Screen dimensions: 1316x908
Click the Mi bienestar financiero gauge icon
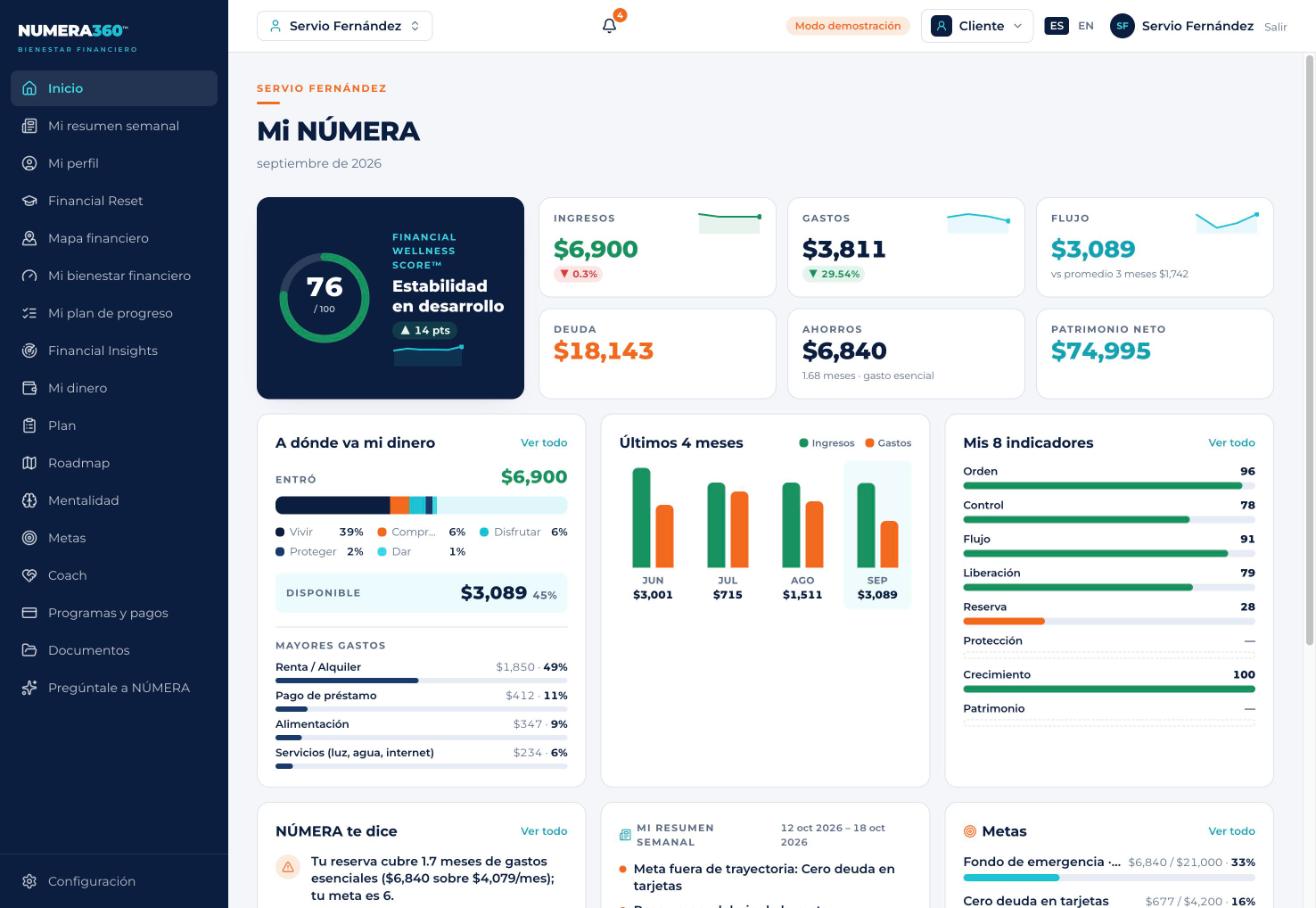click(x=29, y=276)
